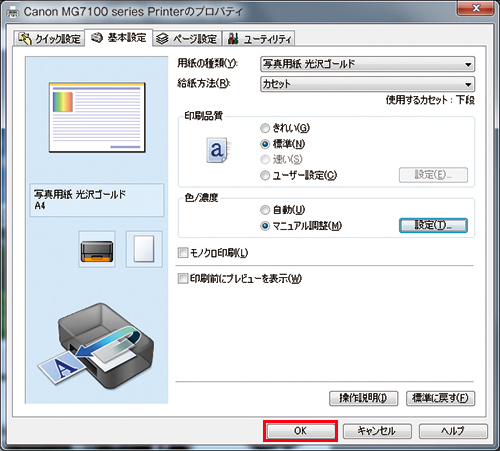Click the 写真用紙 光沢ゴールド A4 media label

point(97,200)
